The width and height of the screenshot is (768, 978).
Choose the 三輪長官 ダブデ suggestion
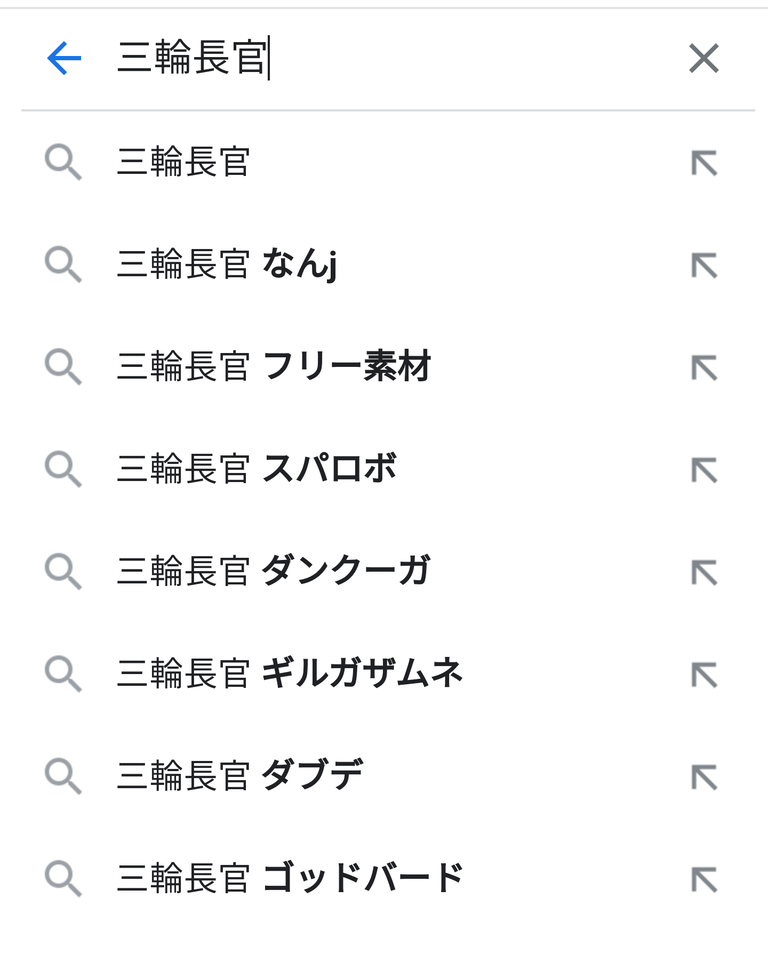(x=240, y=776)
